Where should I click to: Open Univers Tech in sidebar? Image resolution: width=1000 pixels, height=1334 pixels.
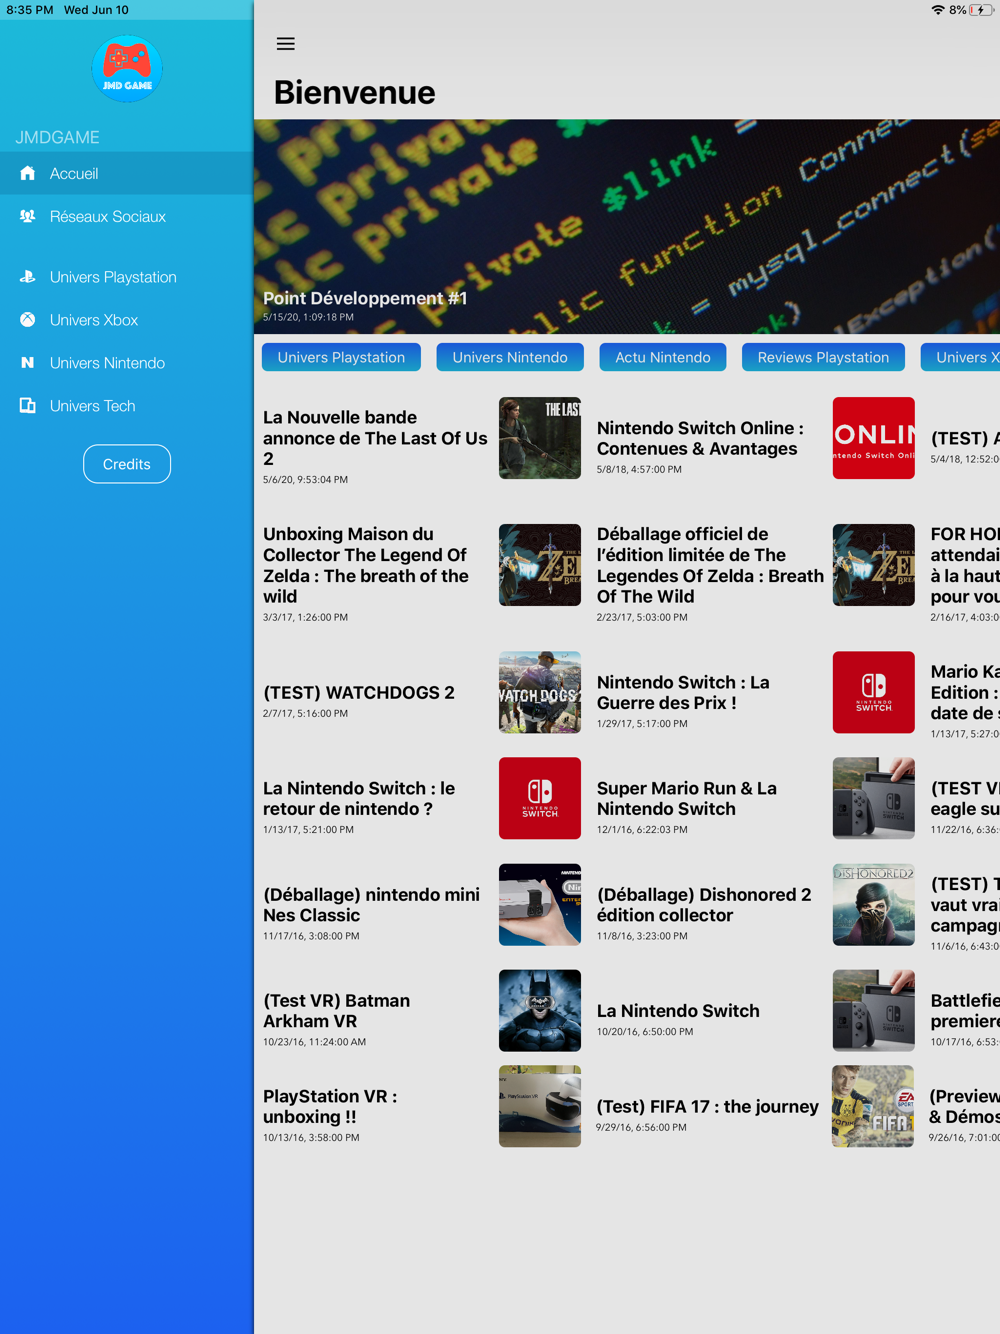(x=127, y=406)
